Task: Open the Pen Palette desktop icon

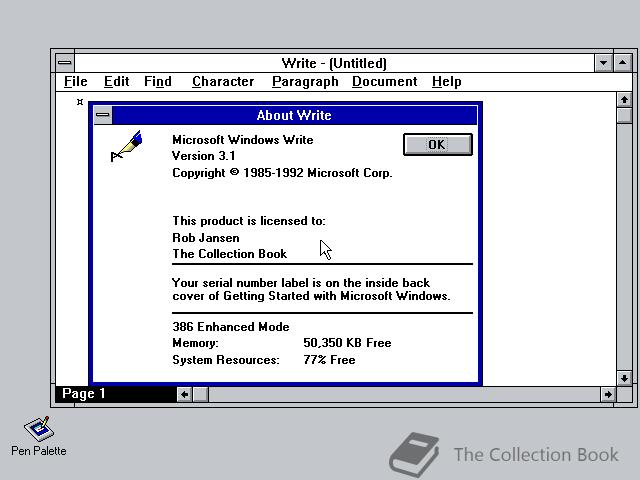Action: 39,436
